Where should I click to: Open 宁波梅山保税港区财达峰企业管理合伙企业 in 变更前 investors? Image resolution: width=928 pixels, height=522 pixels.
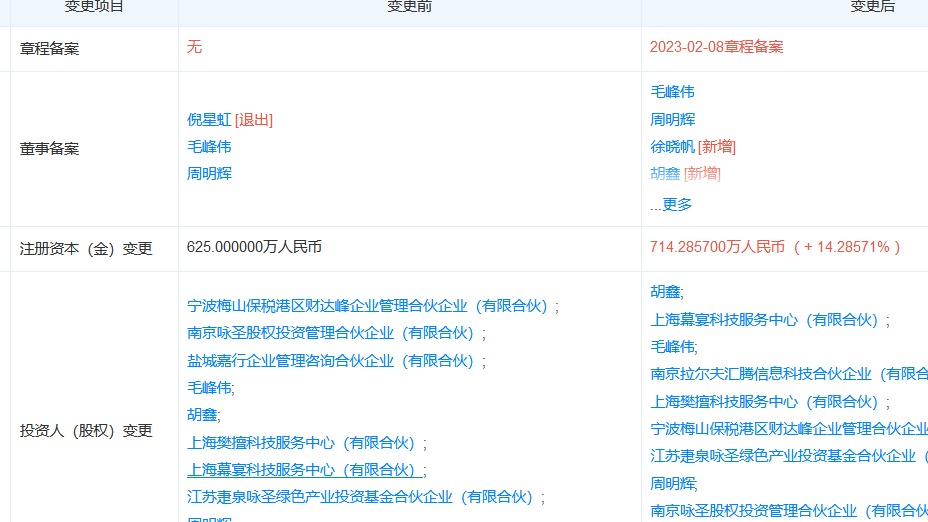[371, 306]
